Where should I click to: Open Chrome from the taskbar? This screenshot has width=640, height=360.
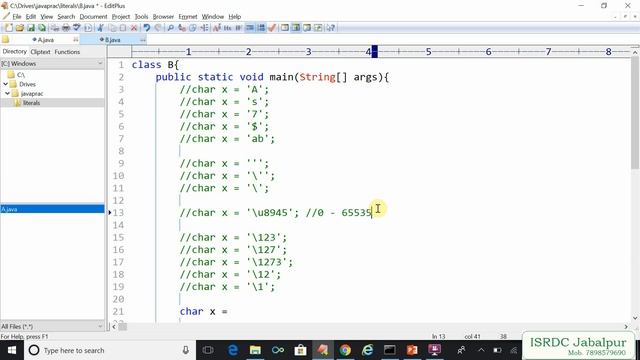(x=345, y=350)
